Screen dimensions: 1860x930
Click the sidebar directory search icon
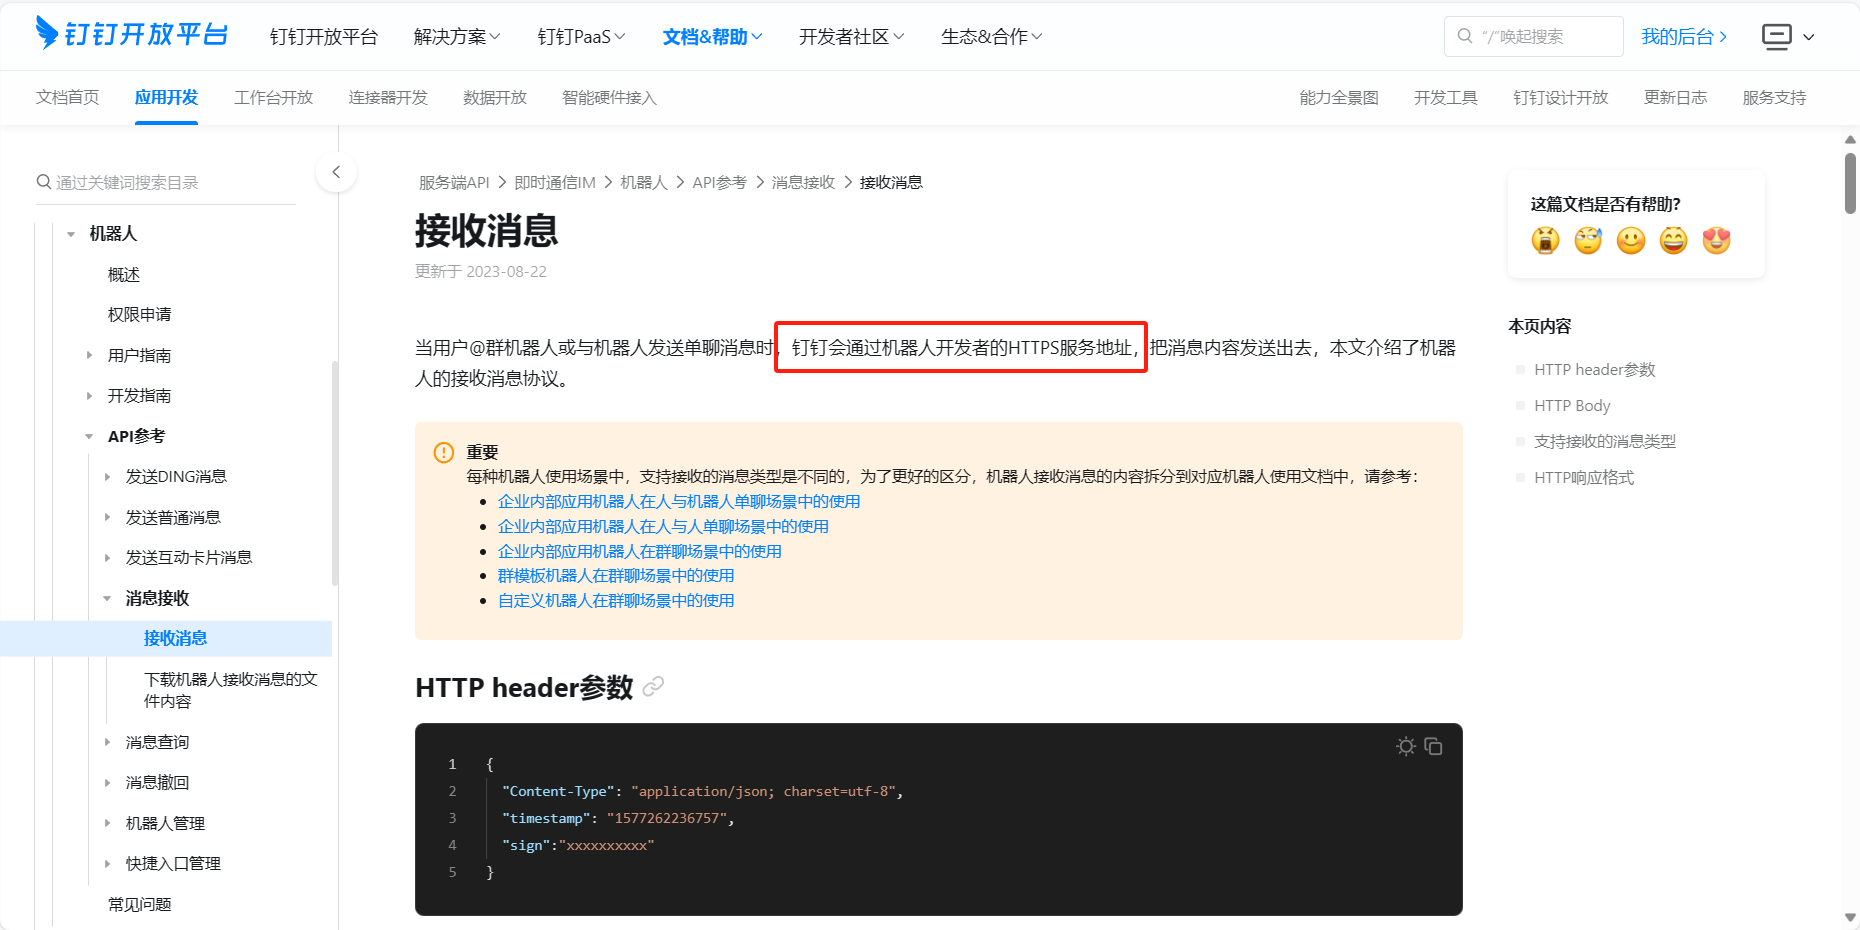[44, 182]
